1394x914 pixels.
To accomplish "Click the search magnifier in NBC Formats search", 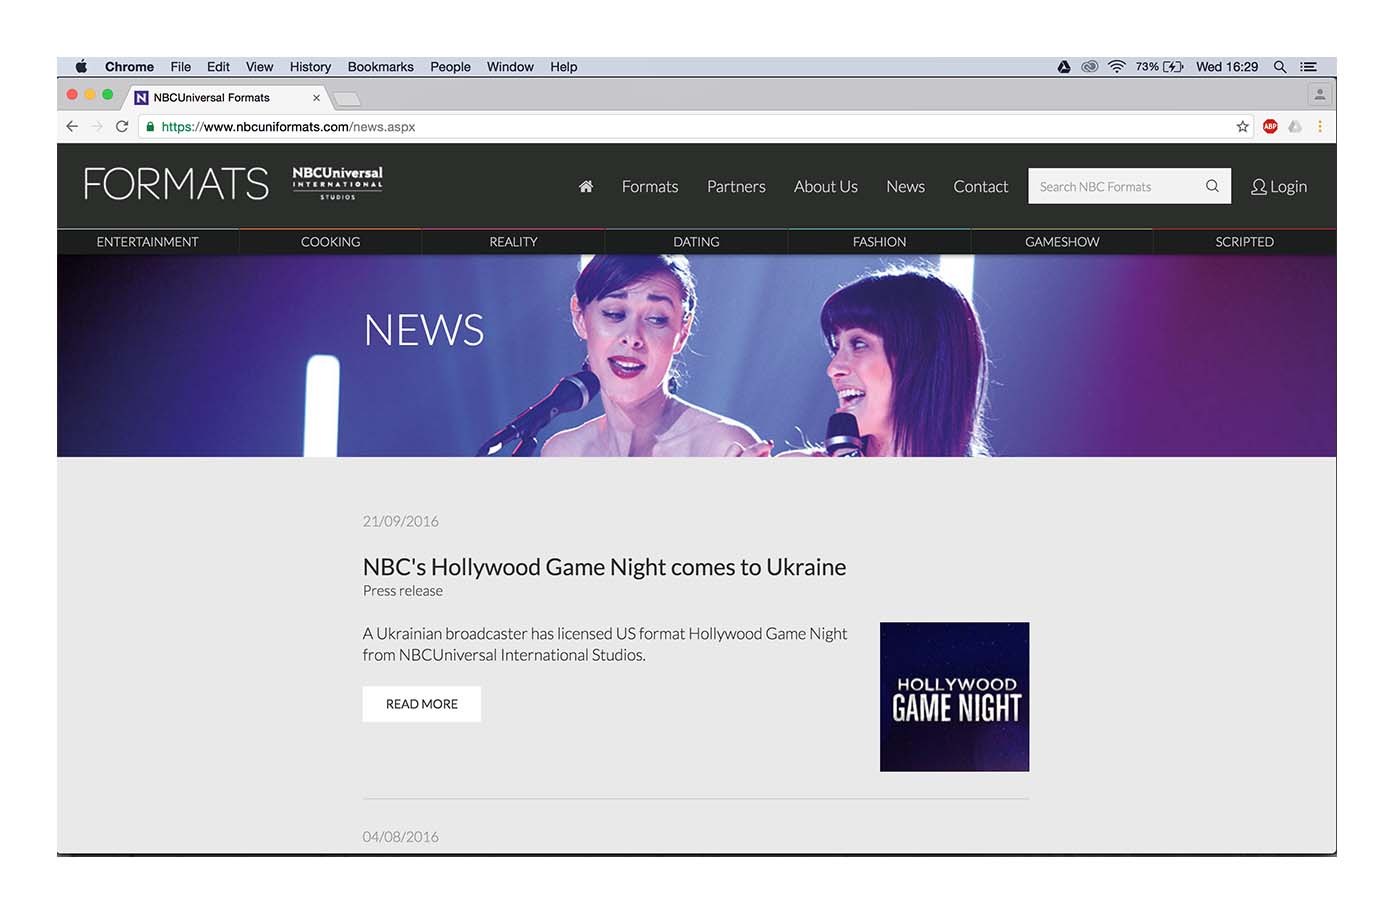I will pos(1212,186).
